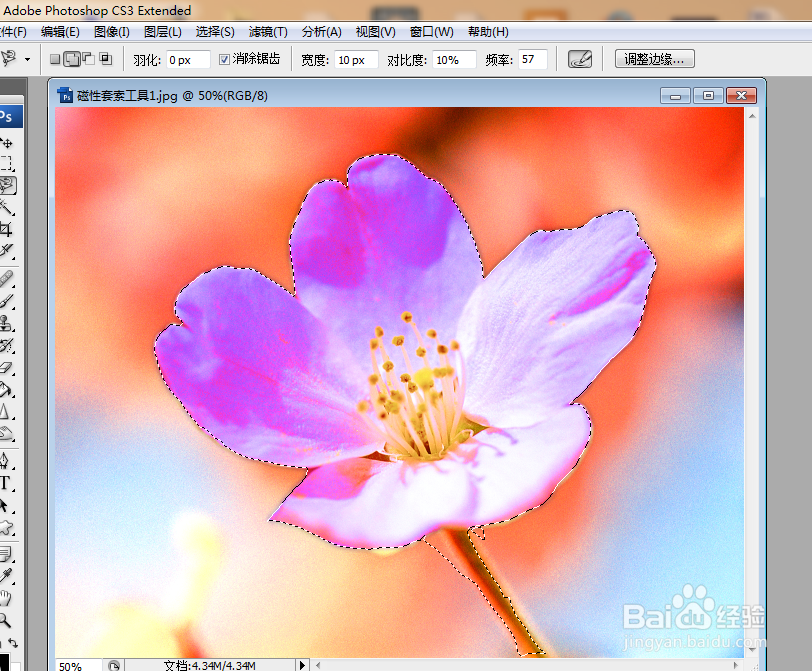Click the 频率 frequency input field
Image resolution: width=812 pixels, height=671 pixels.
[x=533, y=60]
